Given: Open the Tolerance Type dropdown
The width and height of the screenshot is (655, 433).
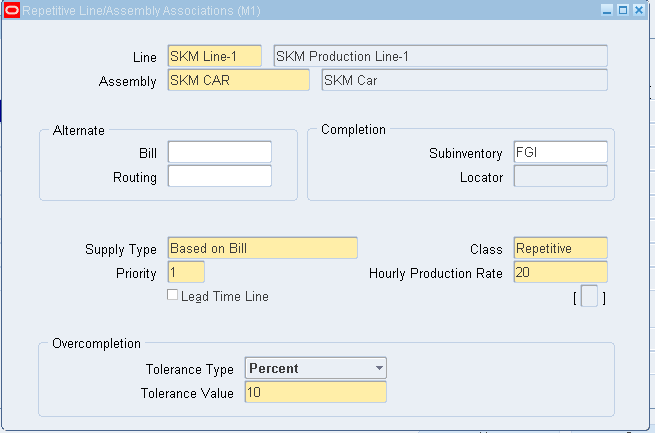Looking at the screenshot, I should click(379, 368).
